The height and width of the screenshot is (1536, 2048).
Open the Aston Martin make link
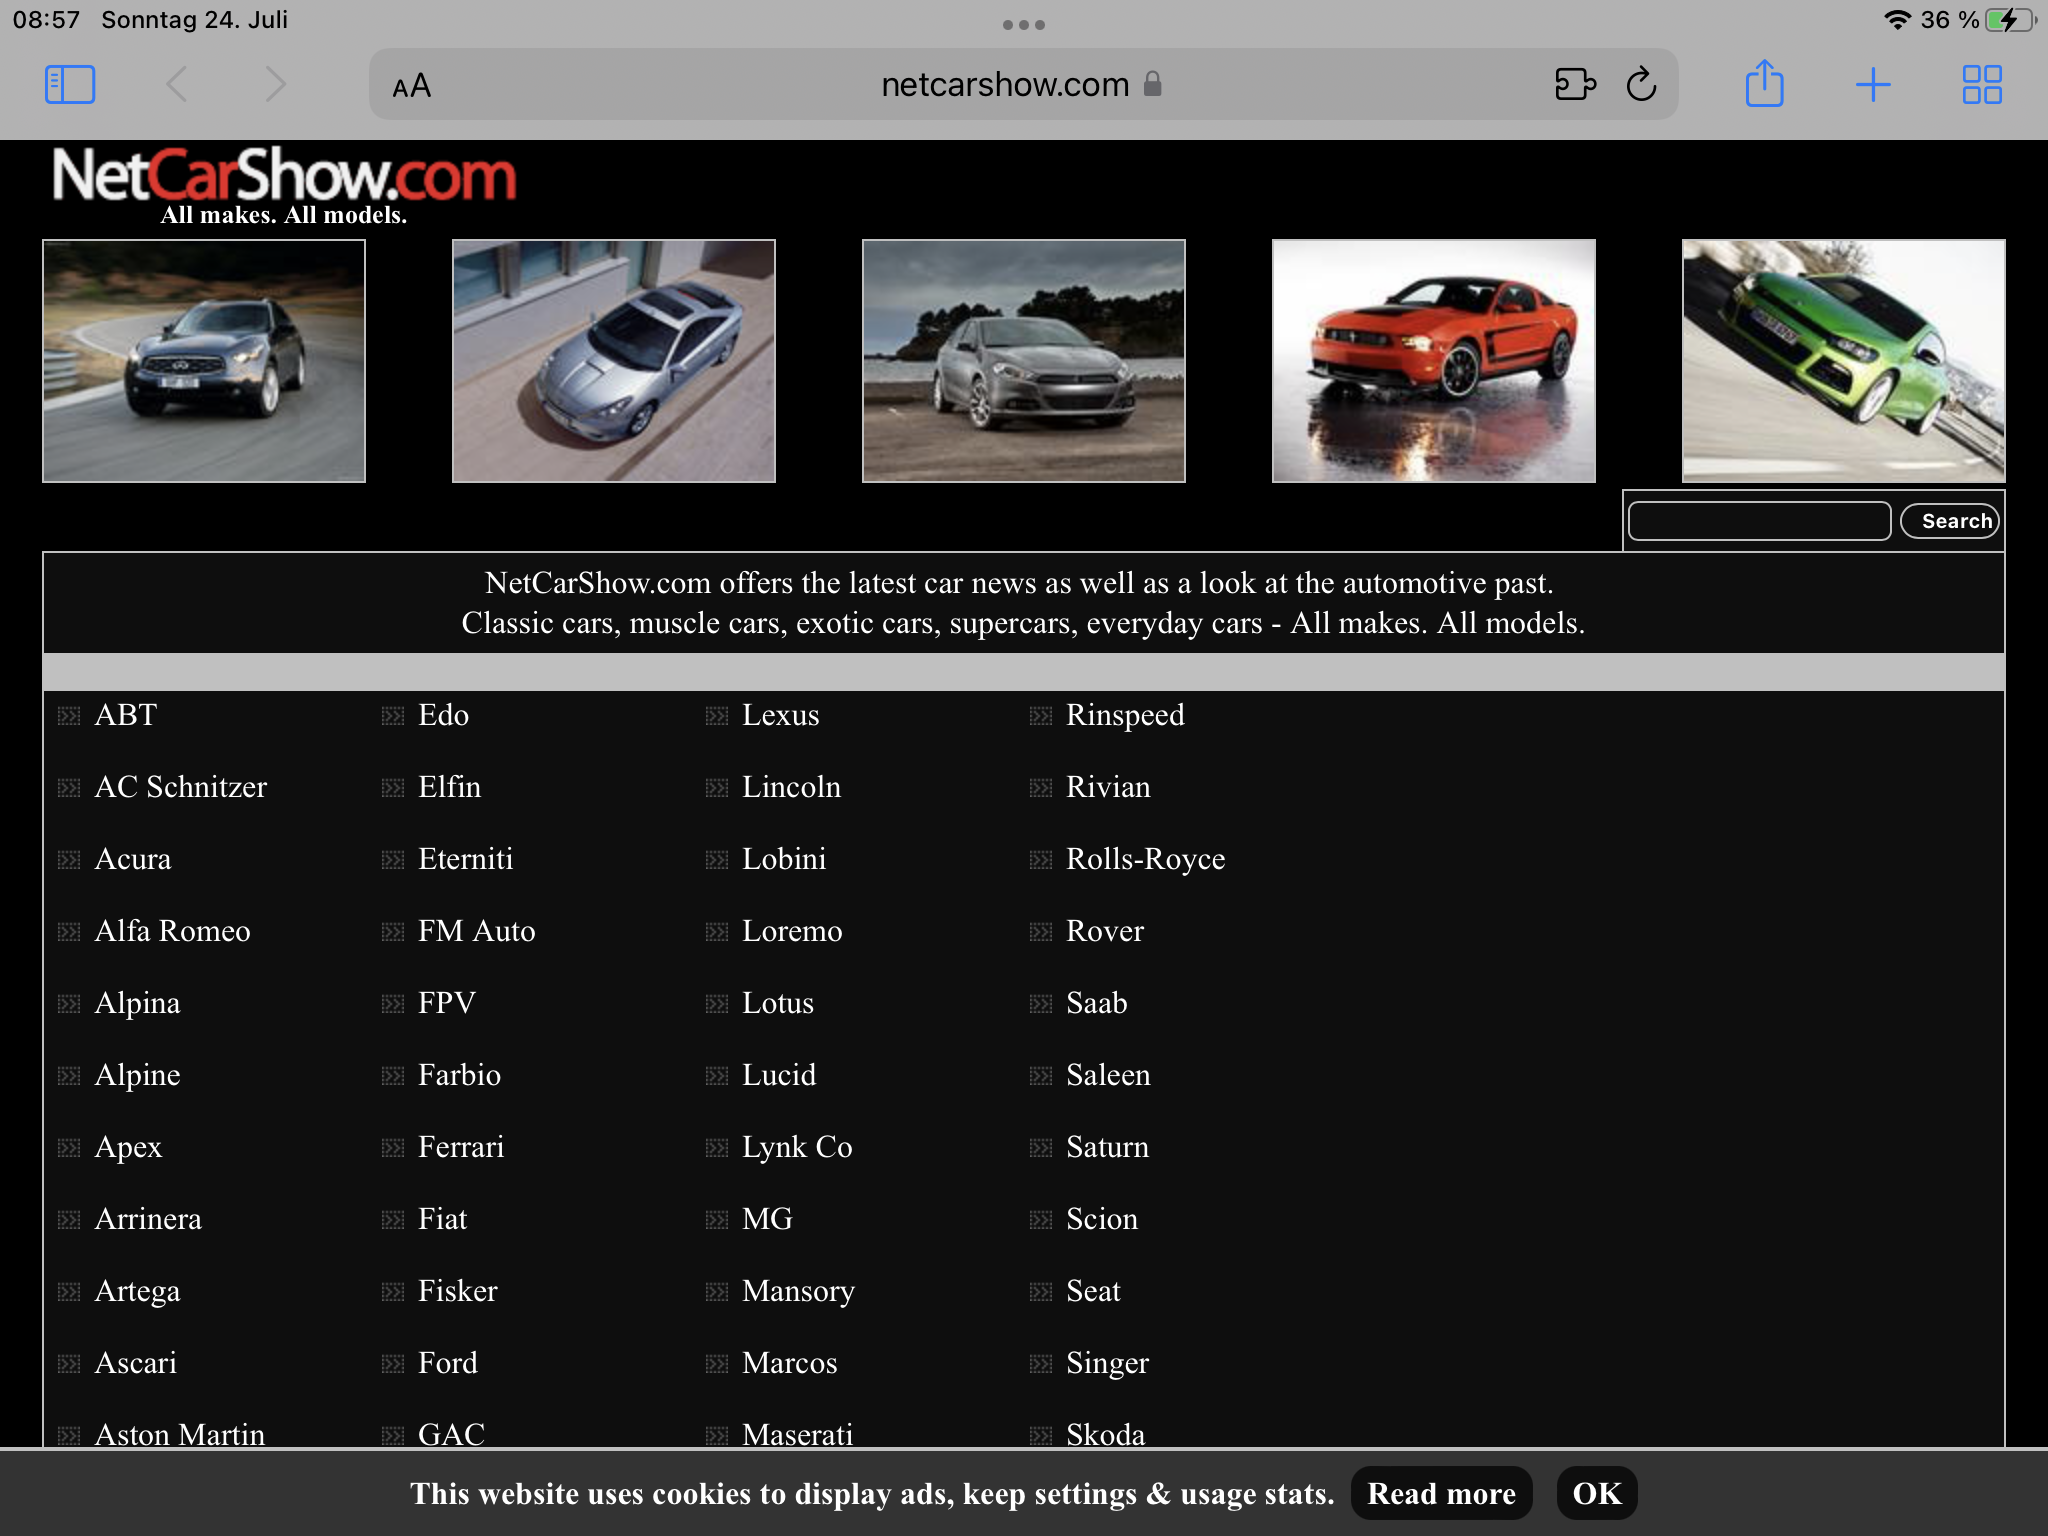tap(180, 1433)
